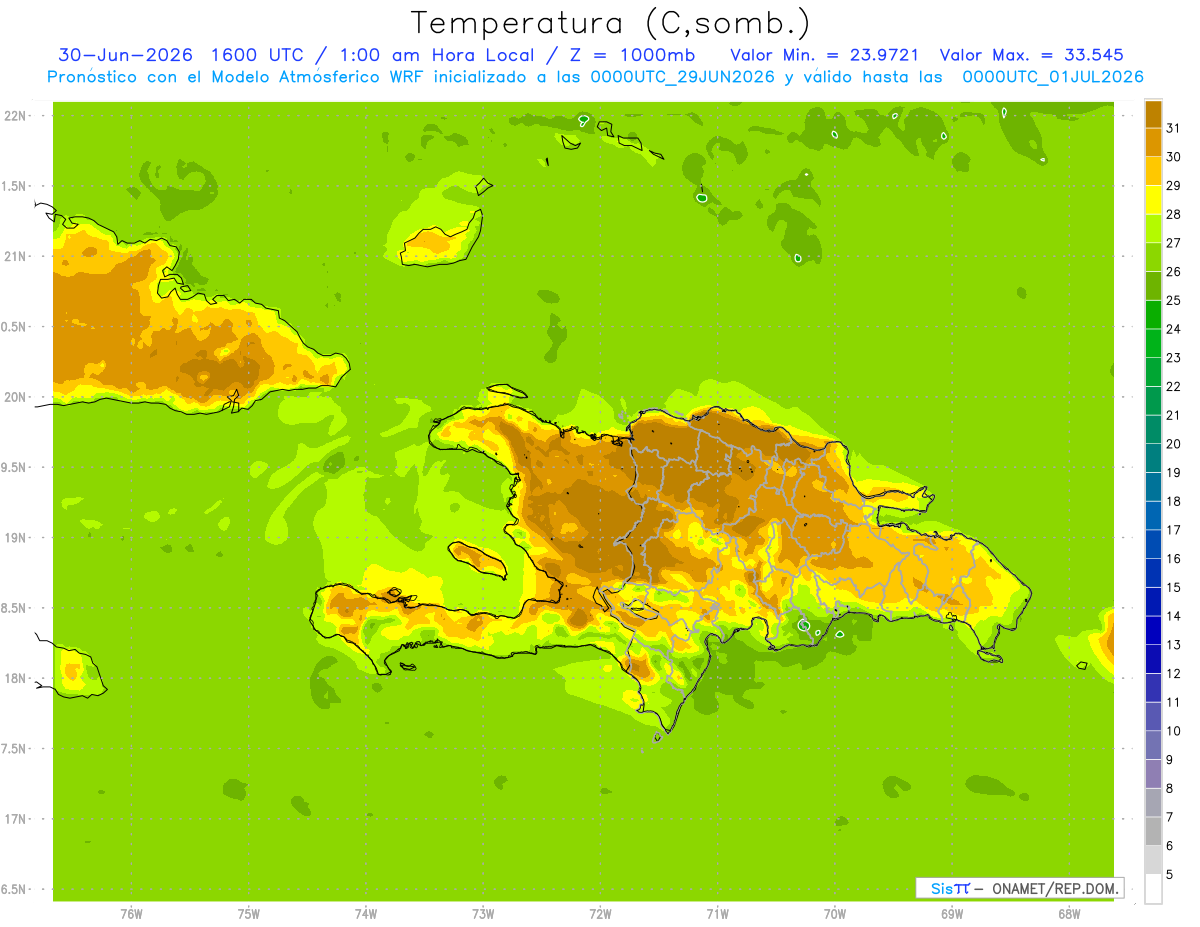Click the legend value '31'
The width and height of the screenshot is (1200, 927).
1173,128
